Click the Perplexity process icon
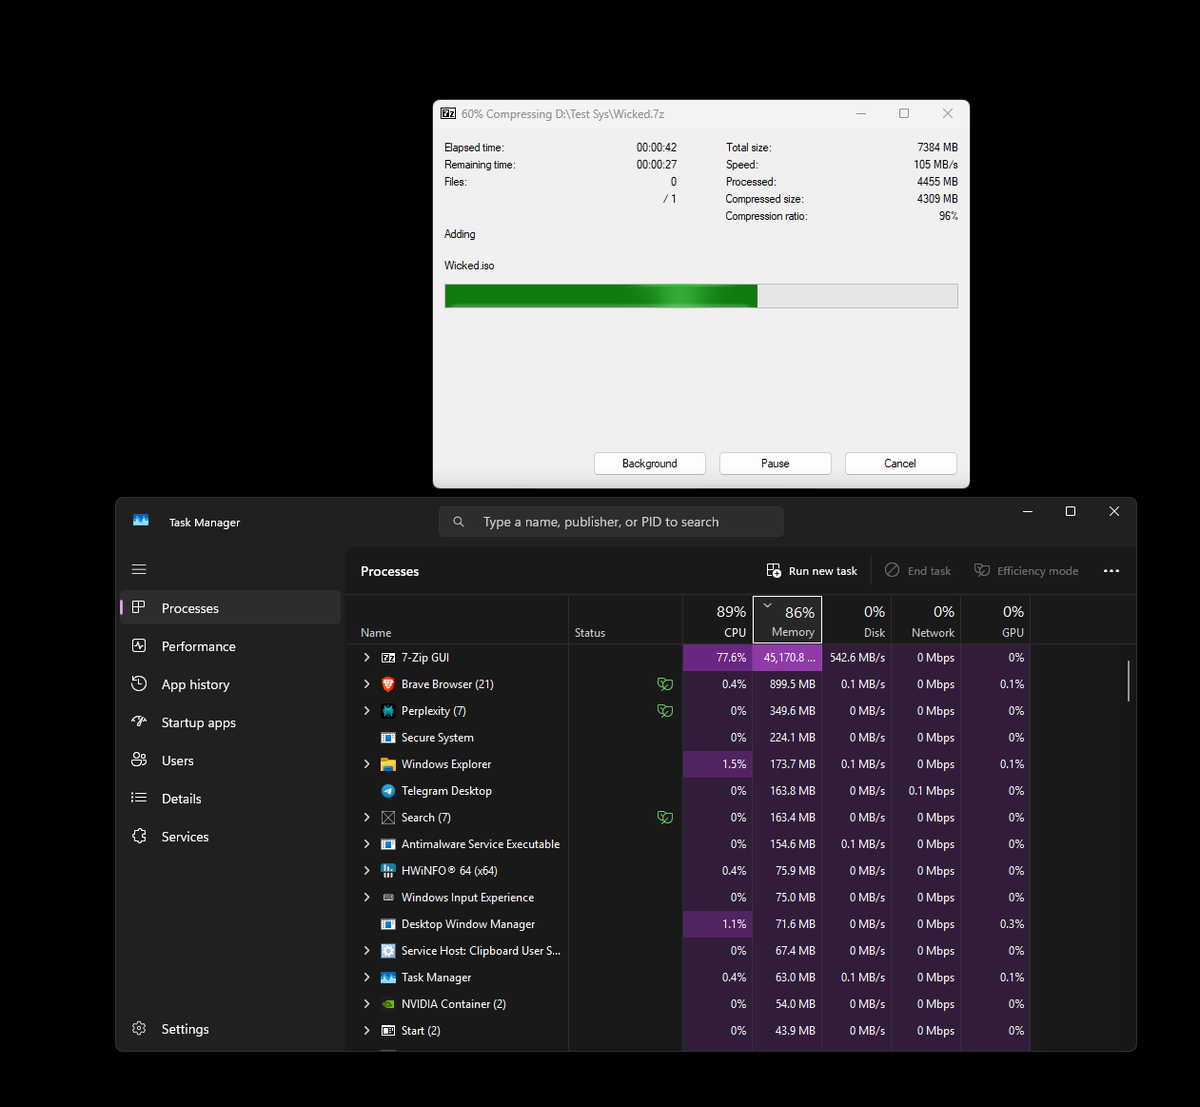 tap(388, 711)
